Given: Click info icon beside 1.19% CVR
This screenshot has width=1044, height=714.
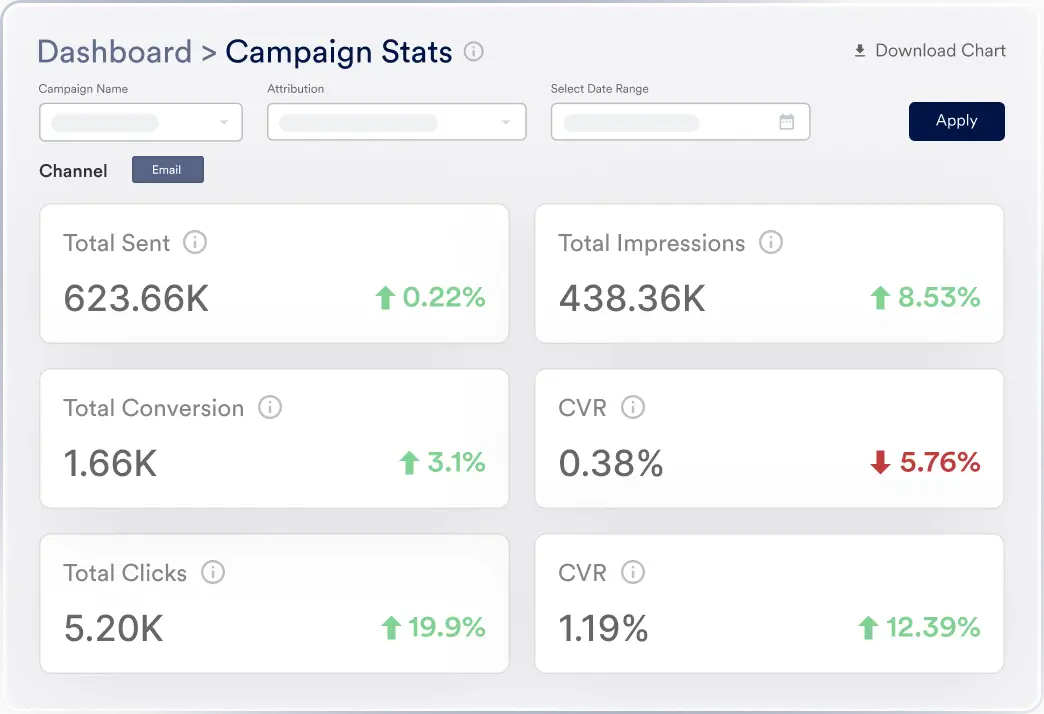Looking at the screenshot, I should point(632,572).
